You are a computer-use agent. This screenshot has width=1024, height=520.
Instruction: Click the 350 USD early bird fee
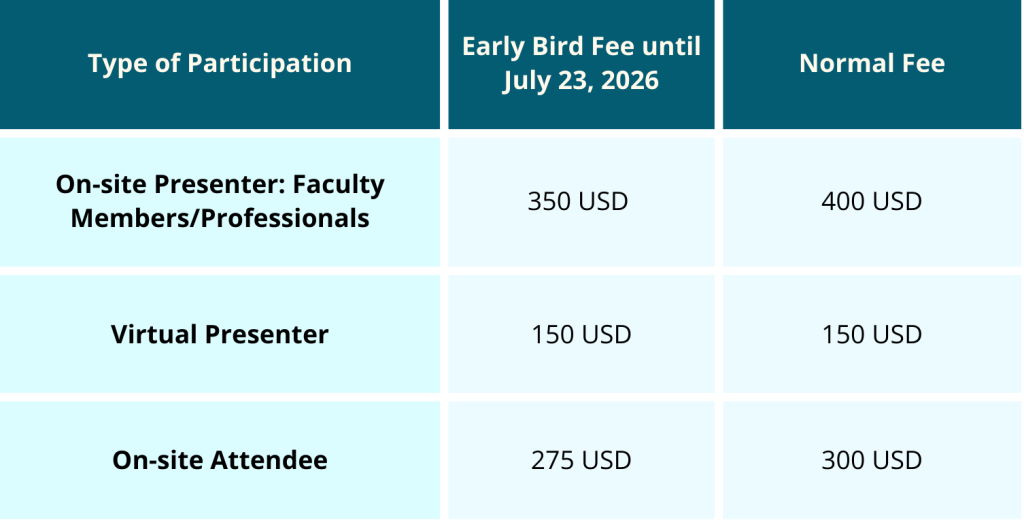(x=578, y=201)
